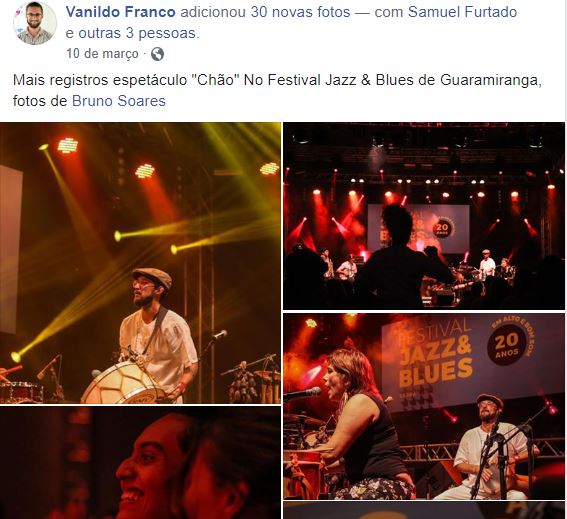The image size is (567, 519).
Task: Click the microphone in the singer photo
Action: coord(303,393)
